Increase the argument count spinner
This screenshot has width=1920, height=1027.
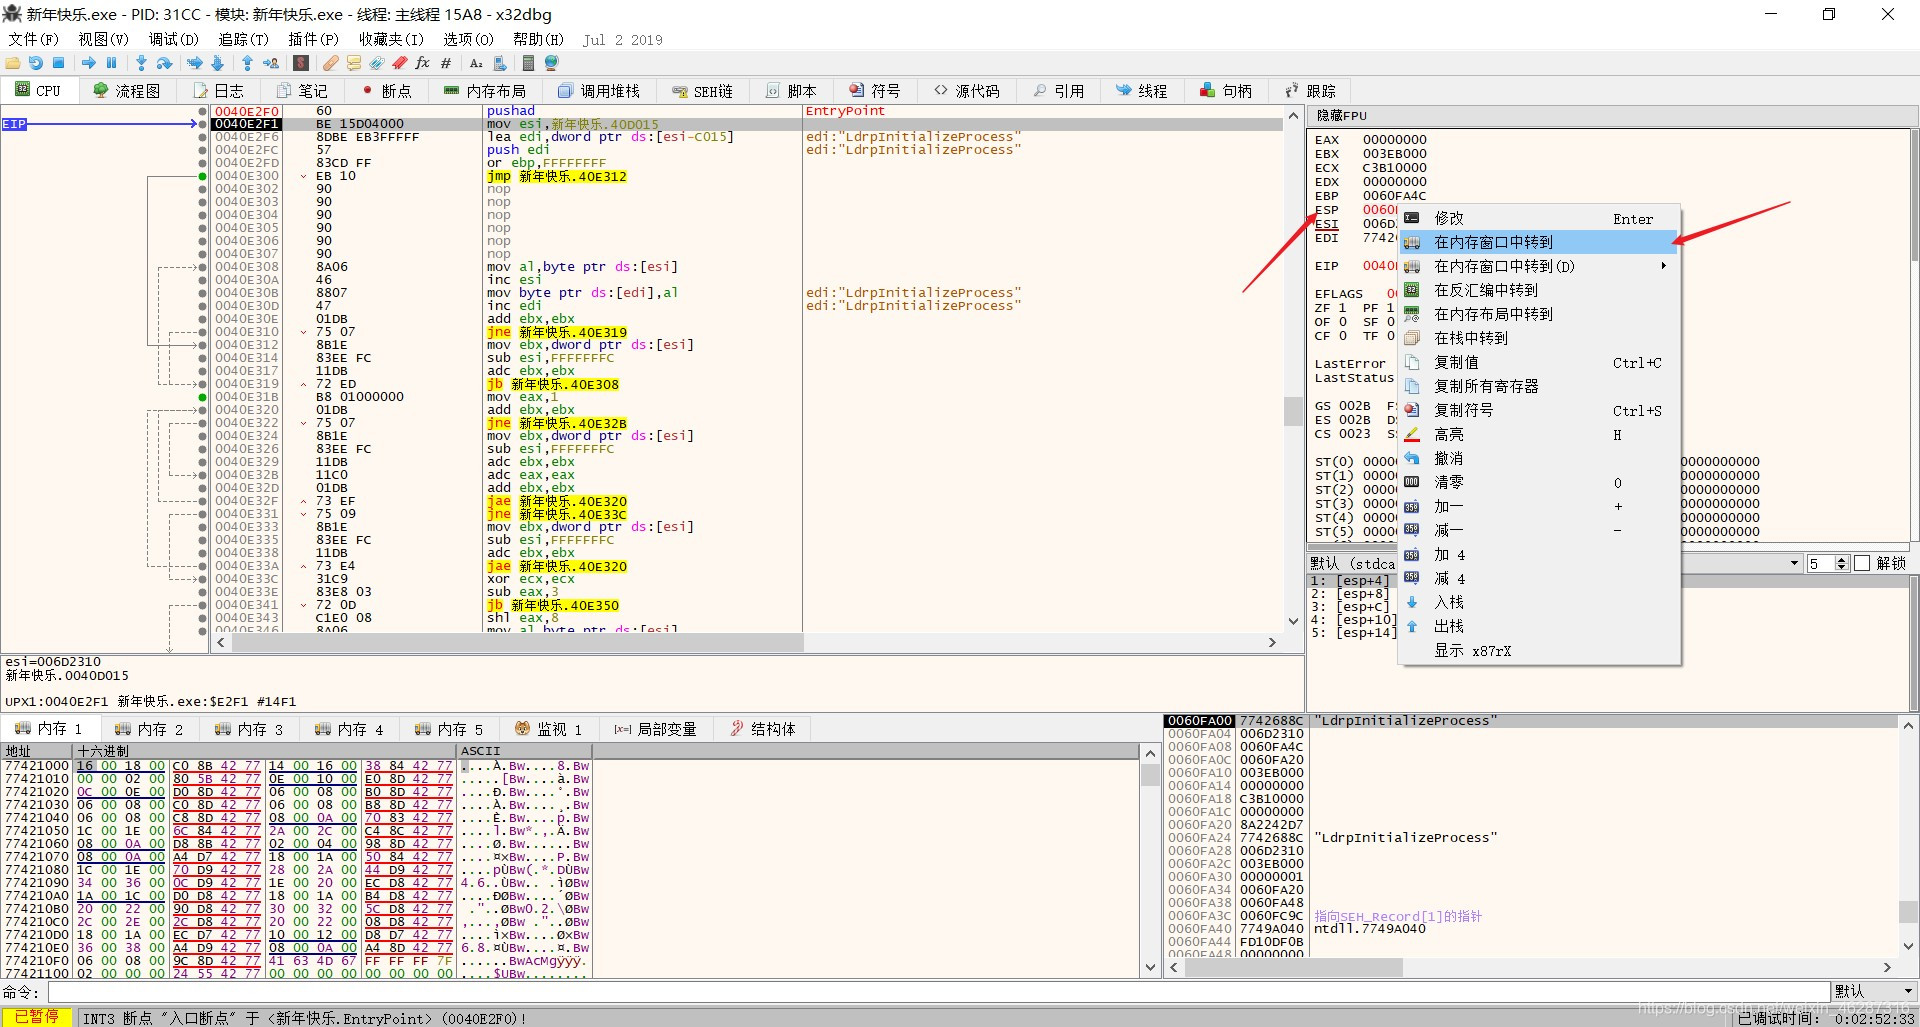pos(1842,560)
